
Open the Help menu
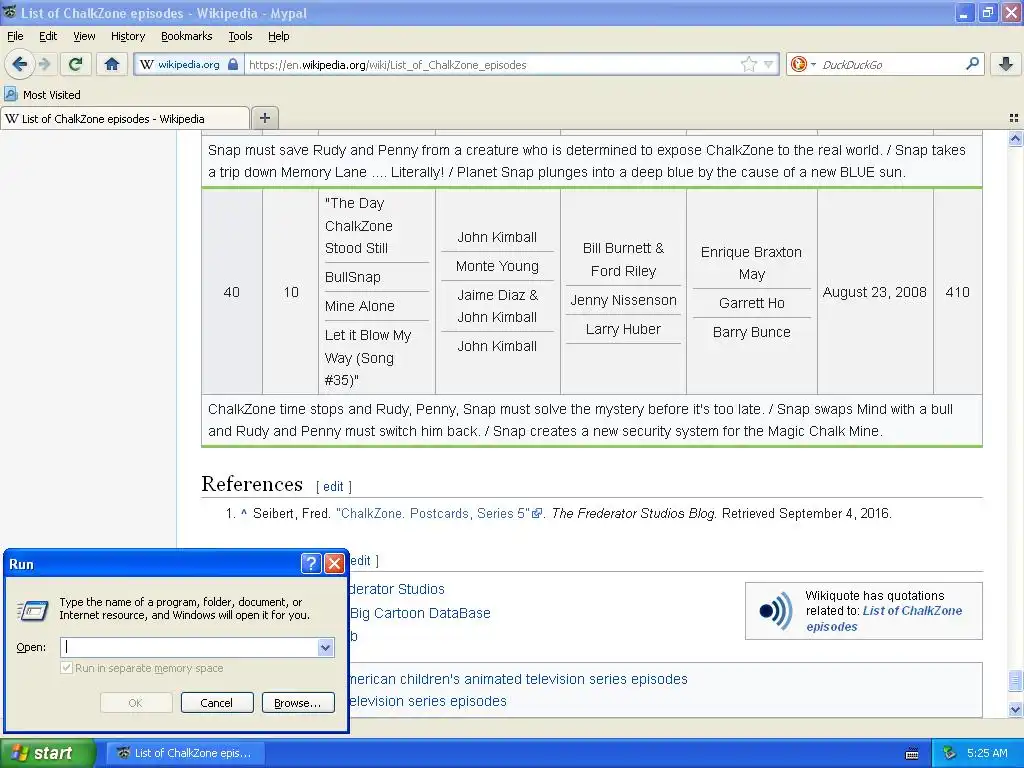pos(278,36)
